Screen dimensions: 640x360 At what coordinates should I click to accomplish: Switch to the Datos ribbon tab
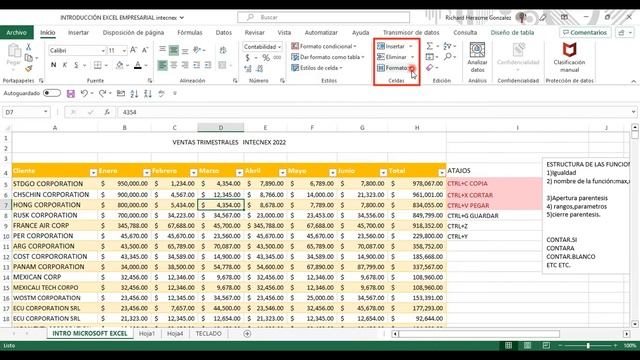[224, 33]
